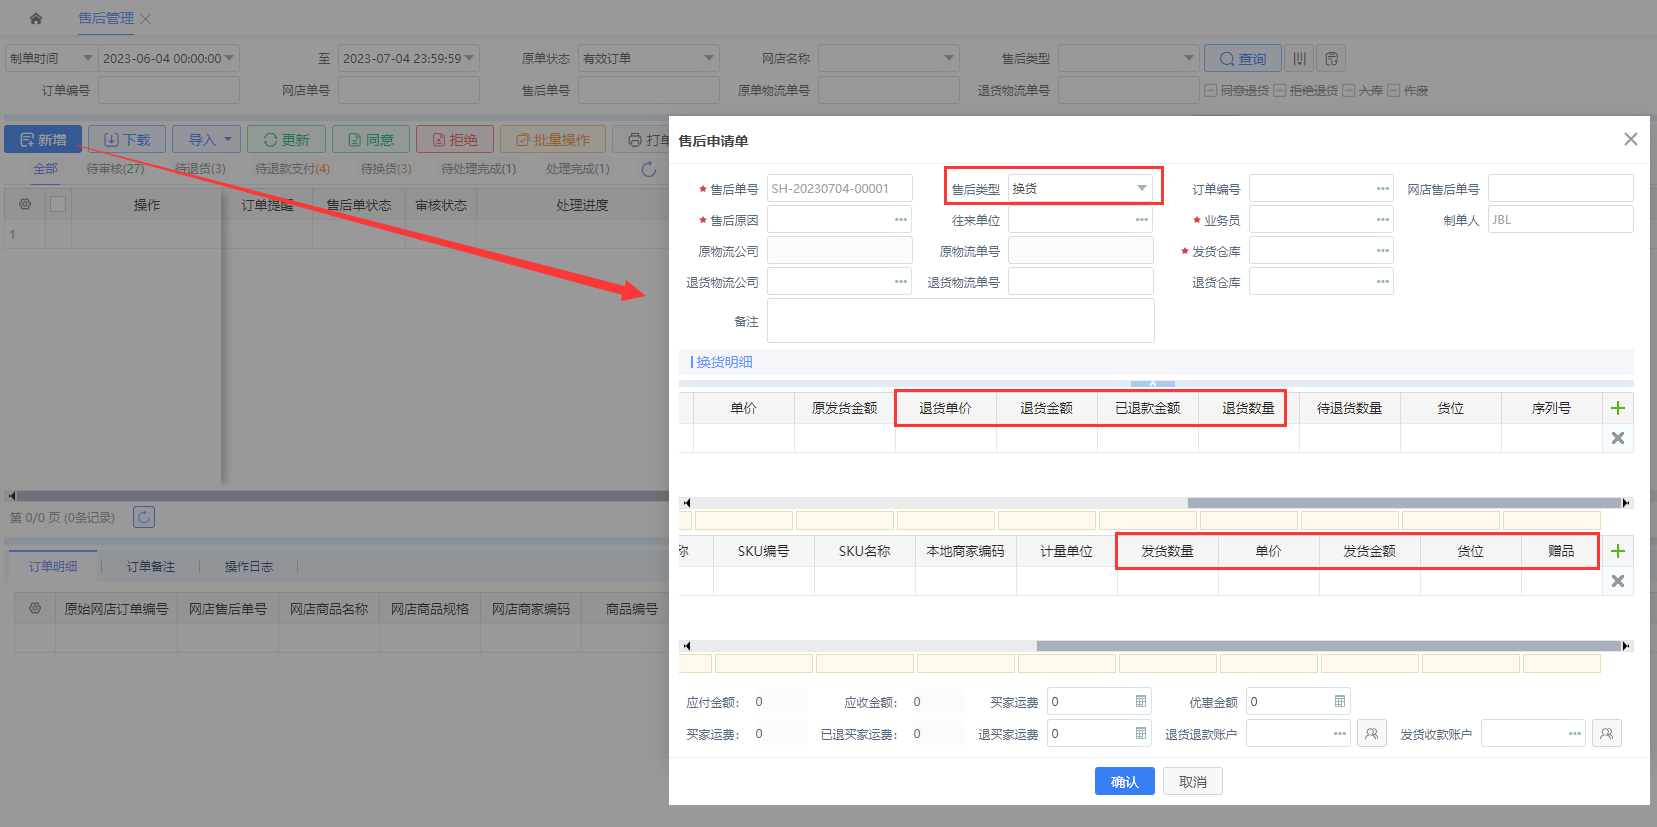Click the save-filter icon right of column layout
The image size is (1657, 827).
click(x=1331, y=59)
